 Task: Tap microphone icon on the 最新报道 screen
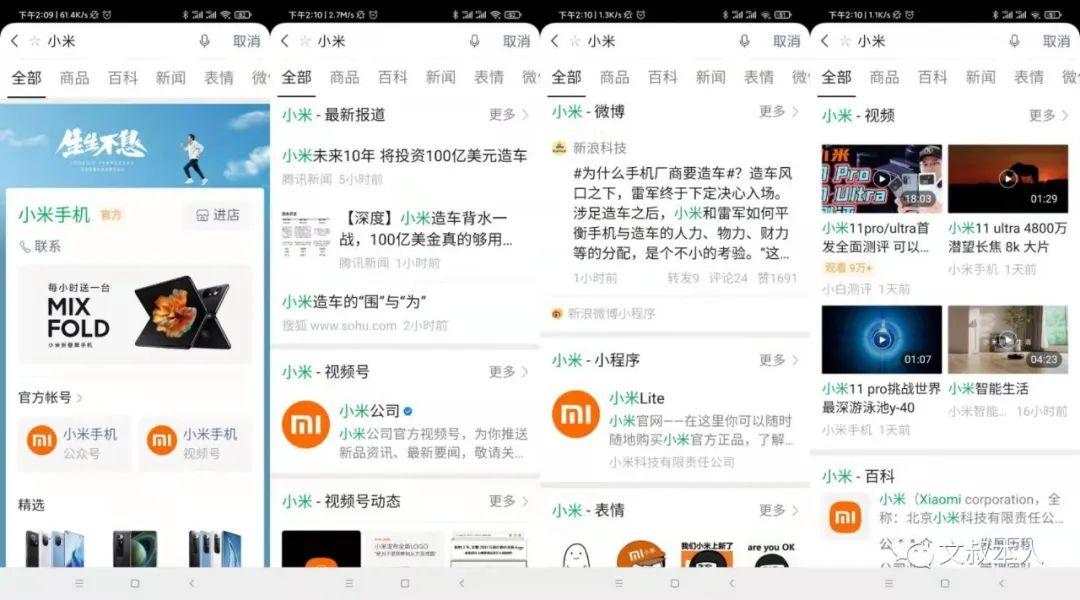(x=475, y=41)
